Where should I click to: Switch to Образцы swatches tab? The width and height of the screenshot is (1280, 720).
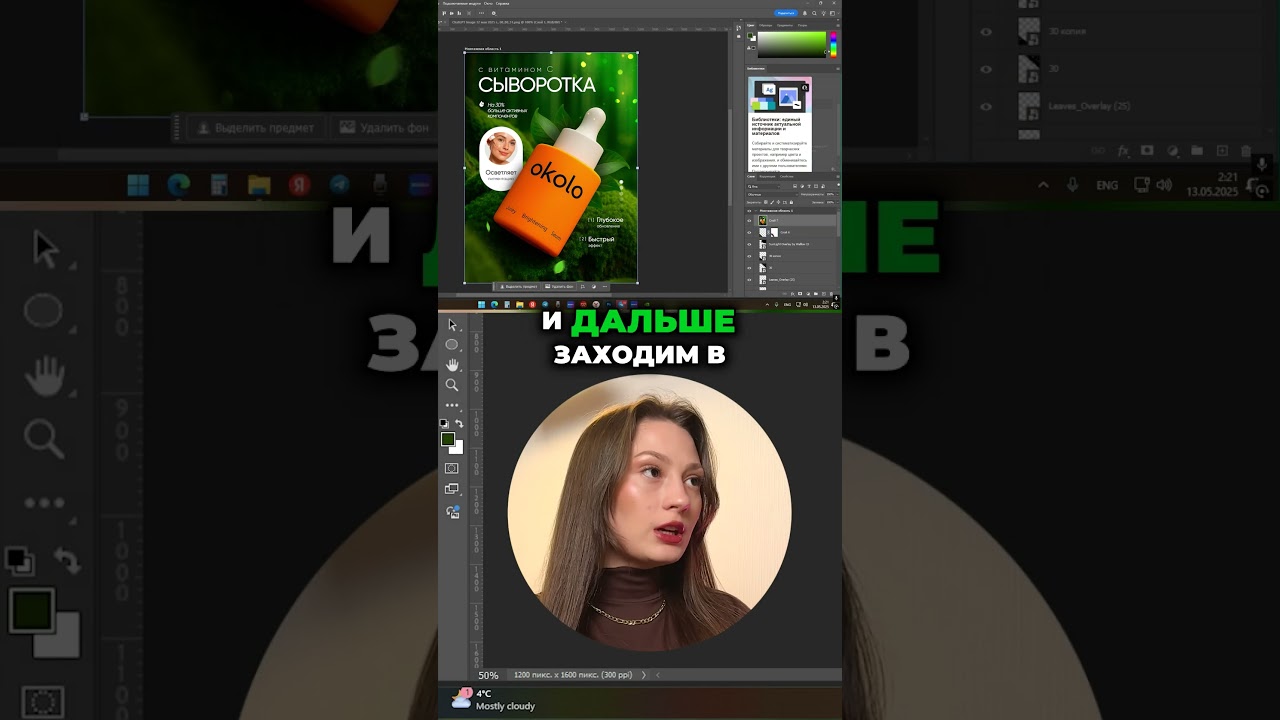[766, 25]
